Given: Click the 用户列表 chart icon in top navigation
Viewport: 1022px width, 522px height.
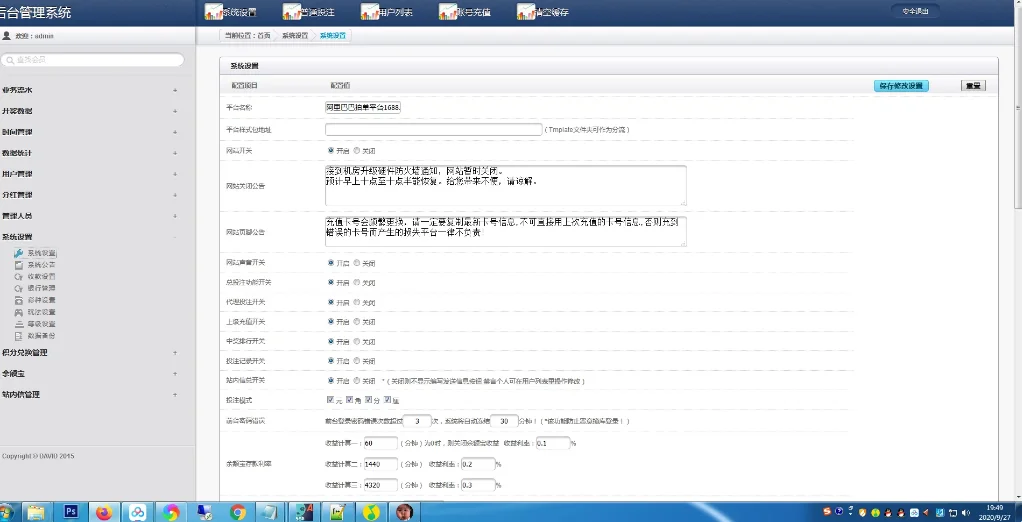Looking at the screenshot, I should click(x=369, y=12).
